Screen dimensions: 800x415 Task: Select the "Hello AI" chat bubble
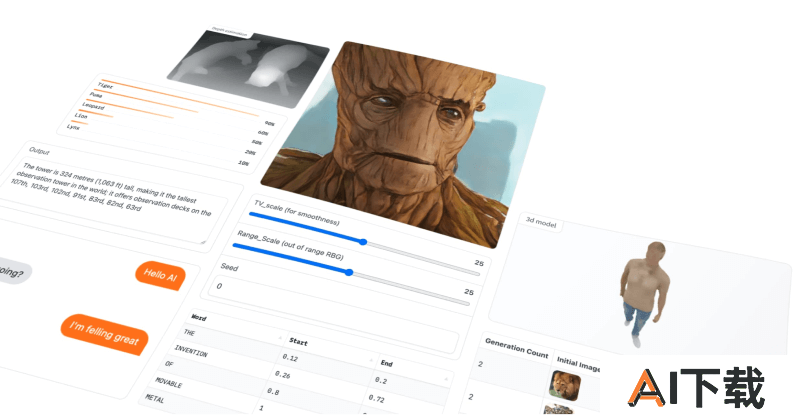point(159,275)
